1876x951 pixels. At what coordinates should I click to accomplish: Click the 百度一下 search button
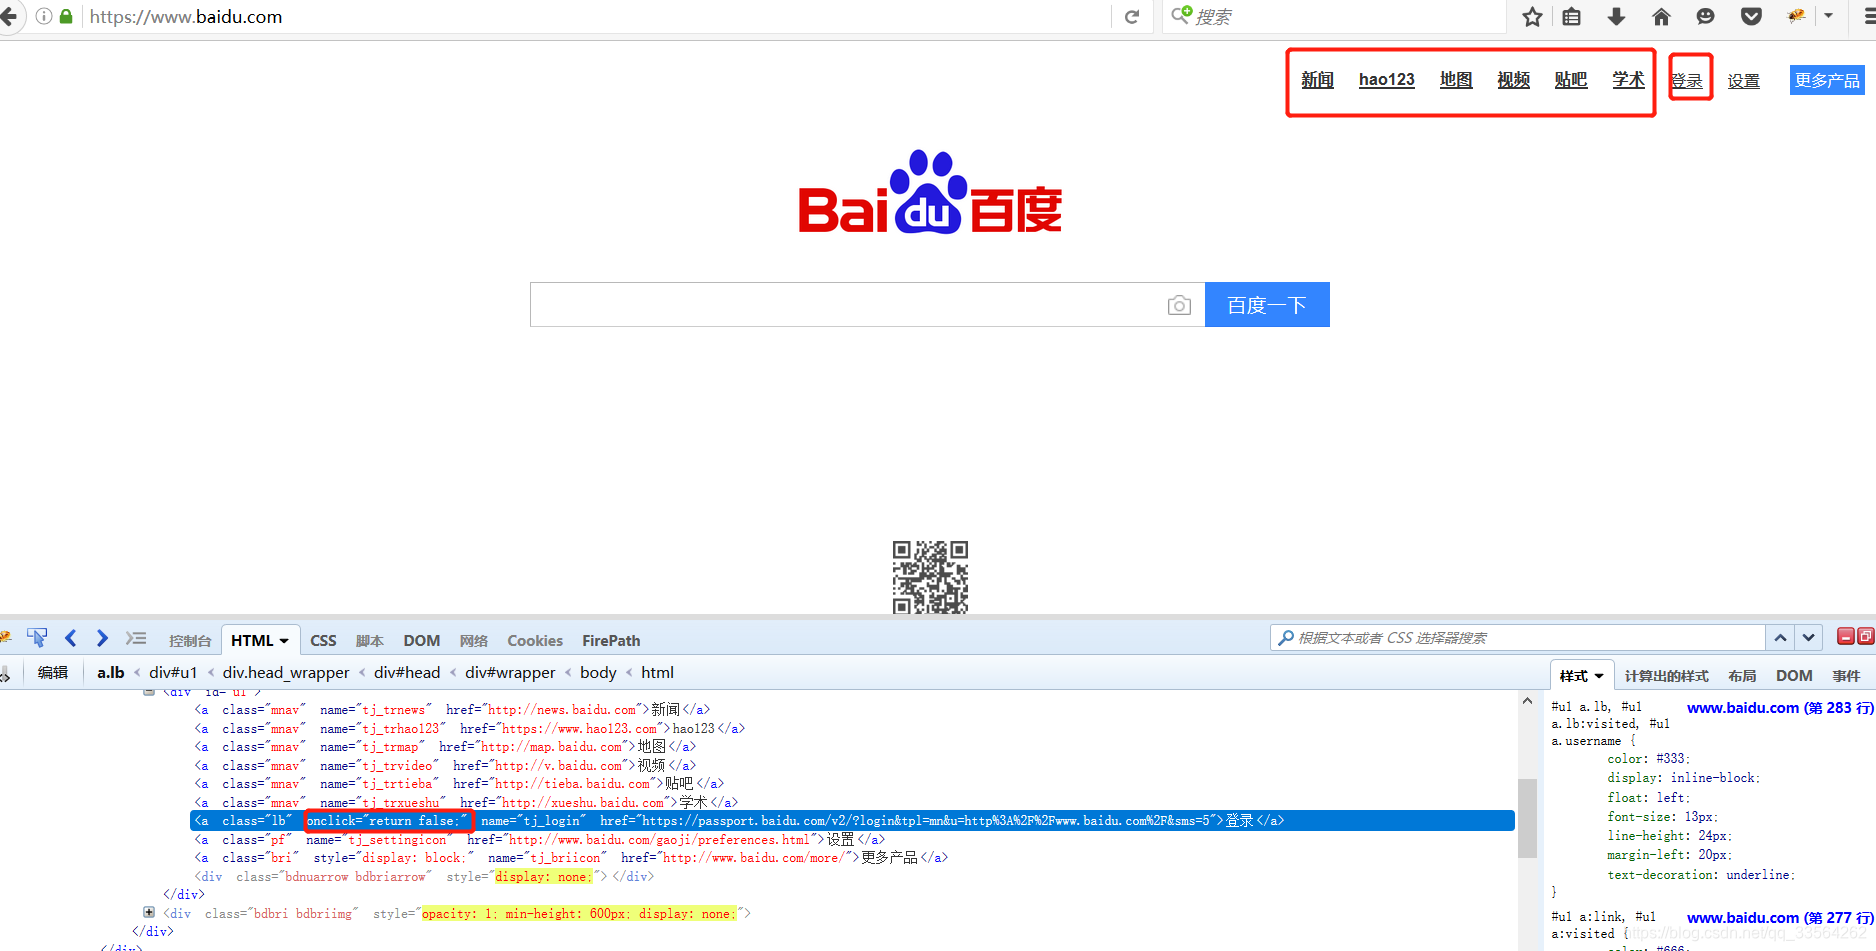[1267, 305]
